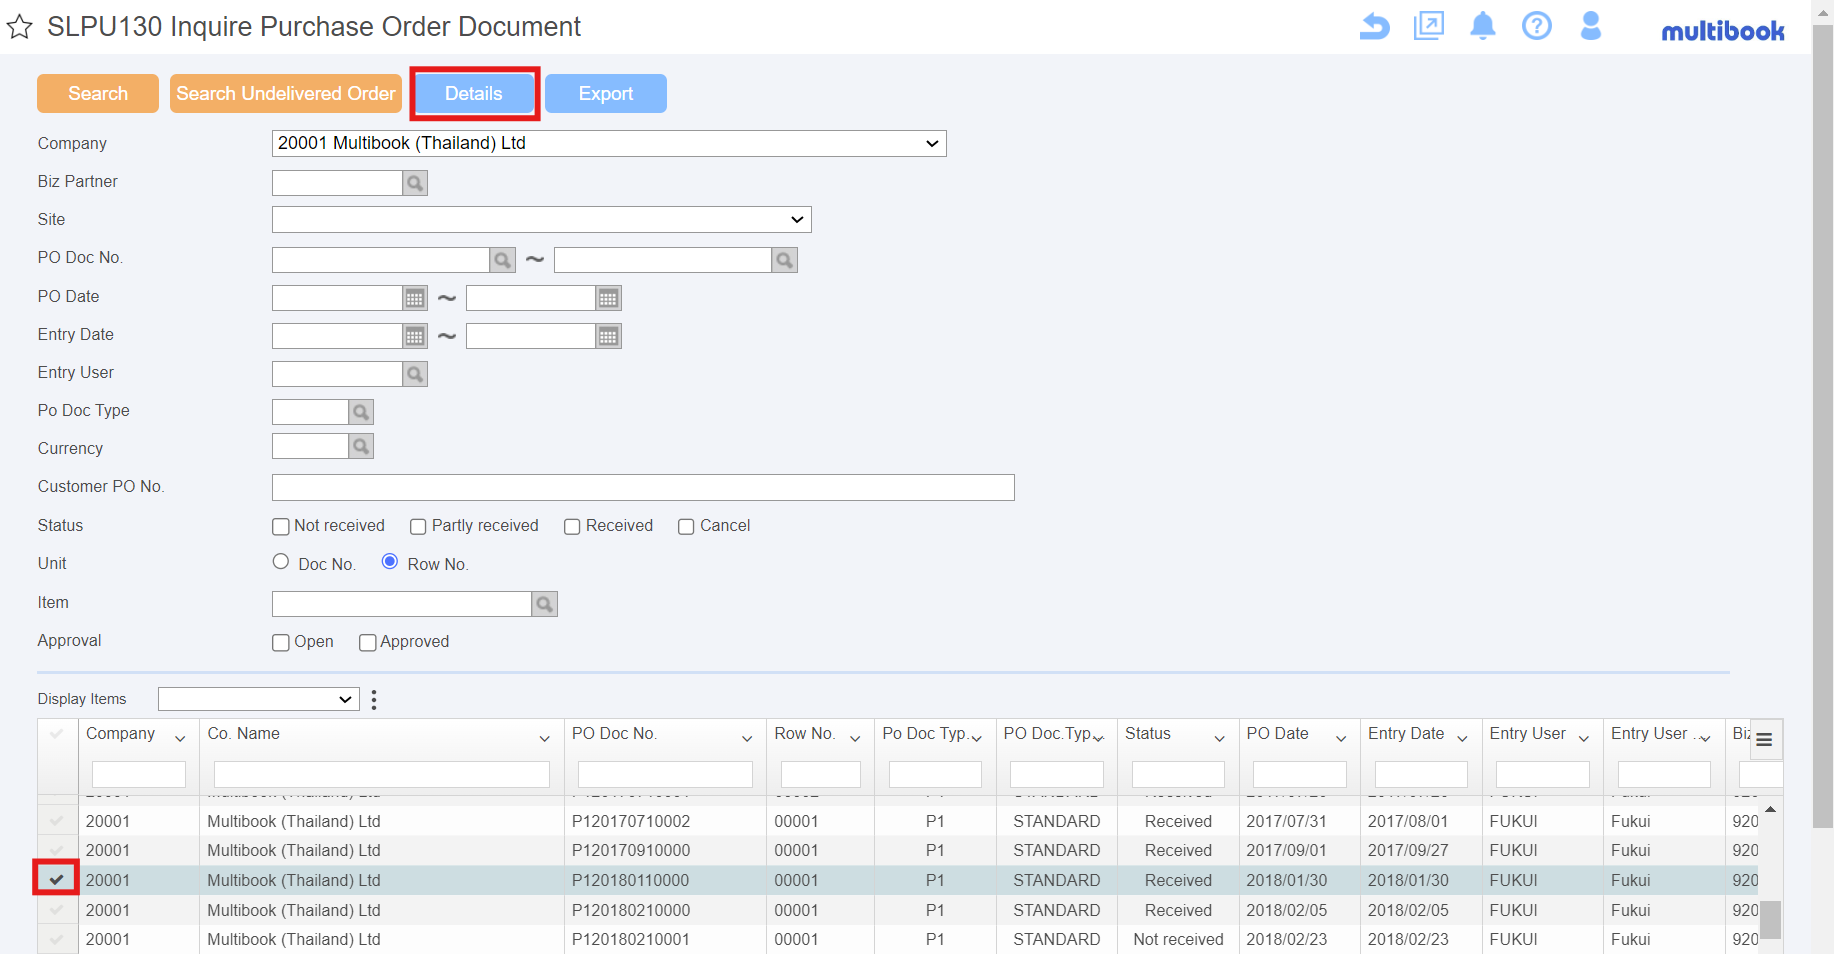This screenshot has height=954, width=1834.
Task: Check the Cancel status box
Action: [687, 527]
